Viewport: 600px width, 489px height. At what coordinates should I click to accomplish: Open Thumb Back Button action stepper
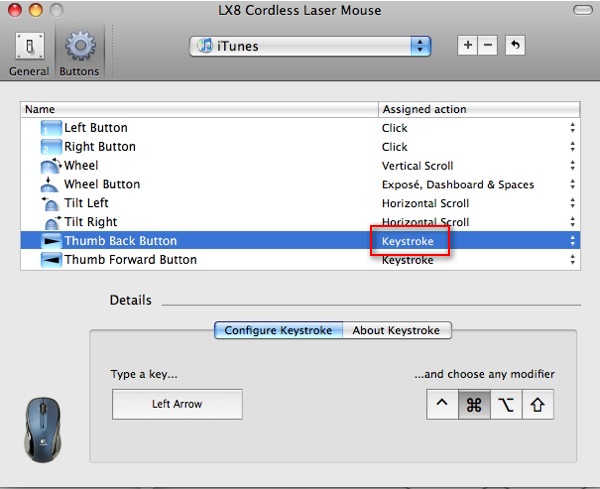point(572,241)
